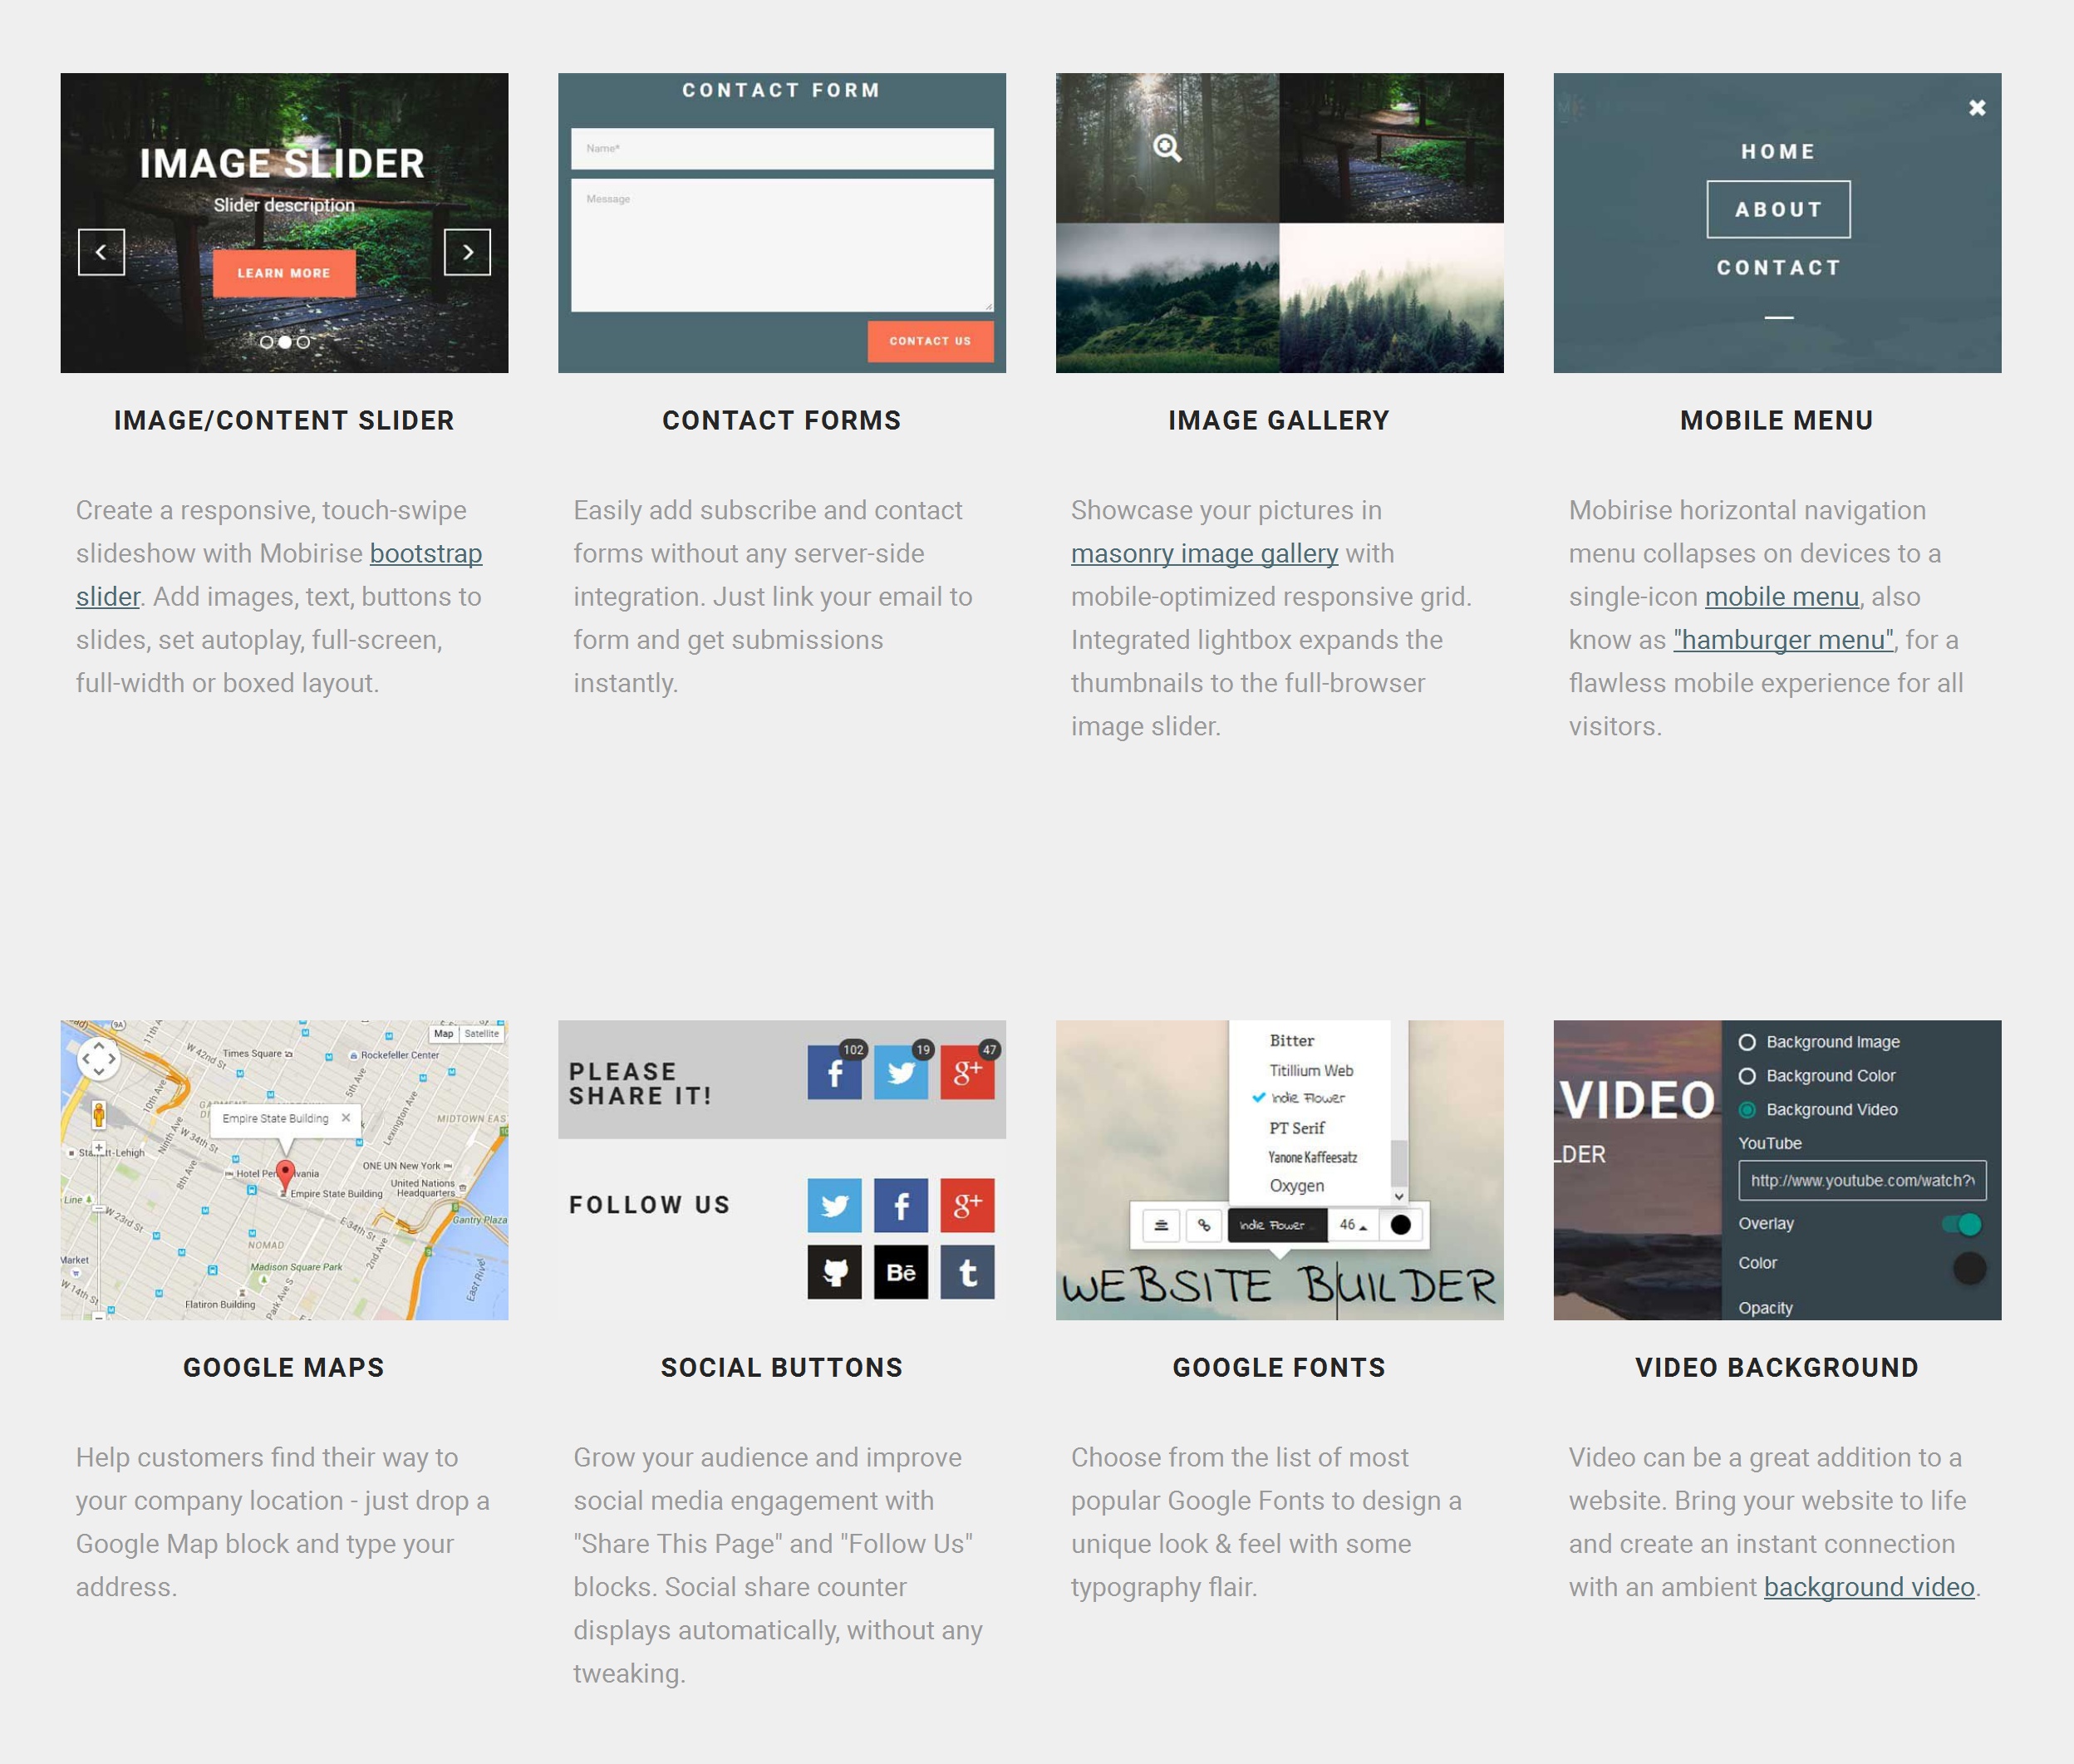Click the next slide arrow icon

[x=467, y=252]
